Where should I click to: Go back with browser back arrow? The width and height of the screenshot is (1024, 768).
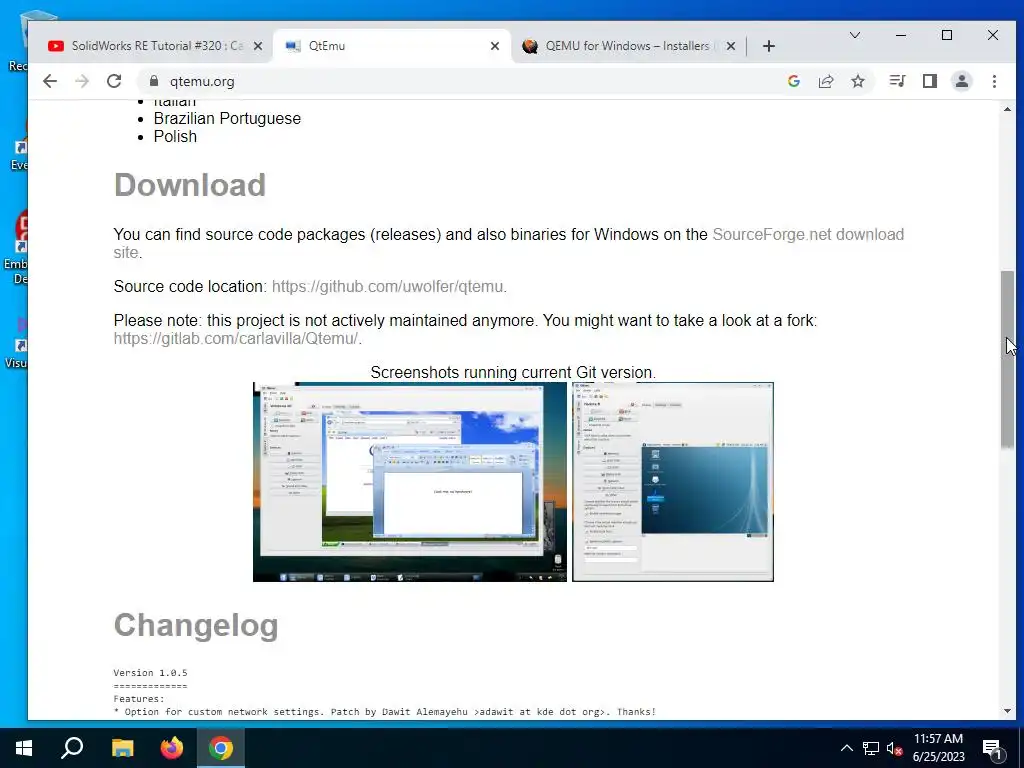click(x=50, y=81)
